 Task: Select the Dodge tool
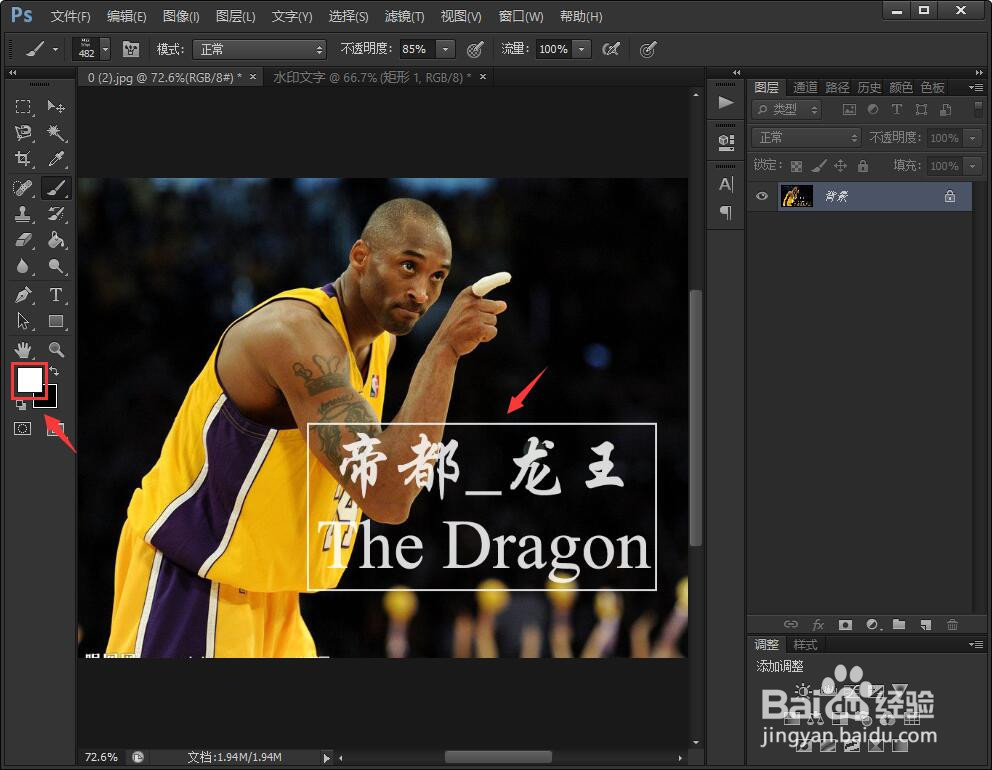[56, 266]
